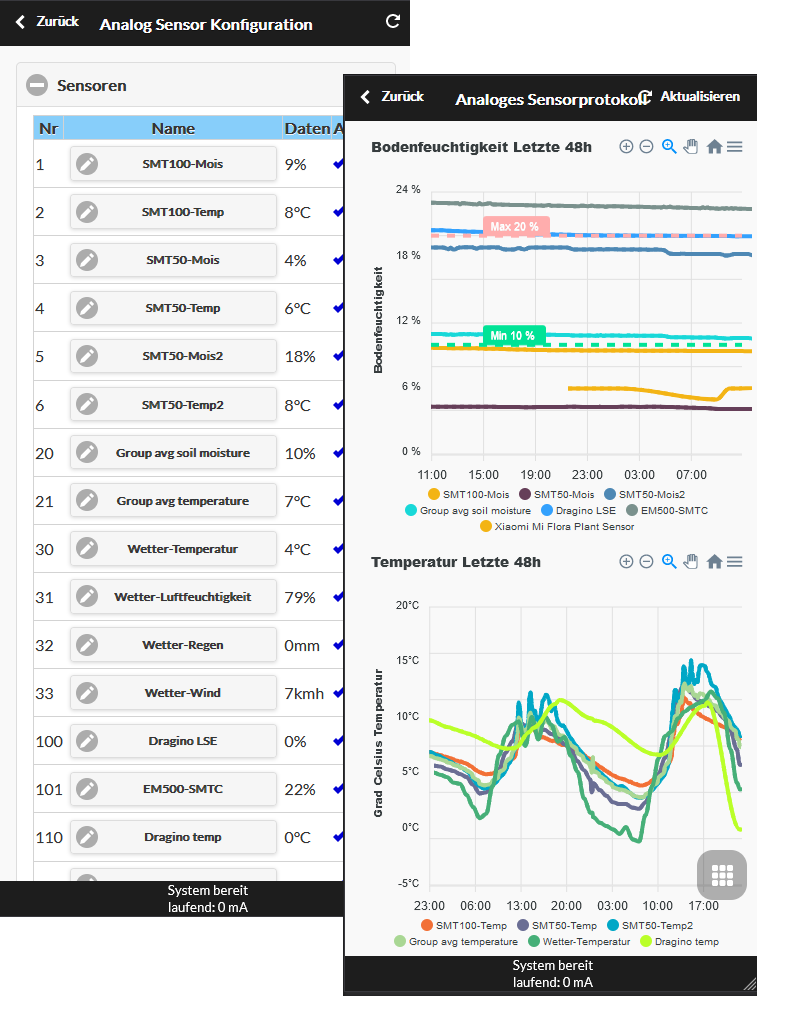Open the floating grid menu button
This screenshot has height=1024, width=800.
click(x=722, y=874)
